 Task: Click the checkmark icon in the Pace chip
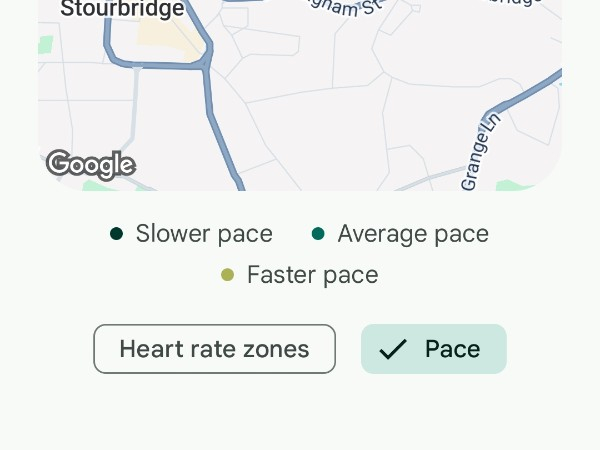pyautogui.click(x=393, y=349)
